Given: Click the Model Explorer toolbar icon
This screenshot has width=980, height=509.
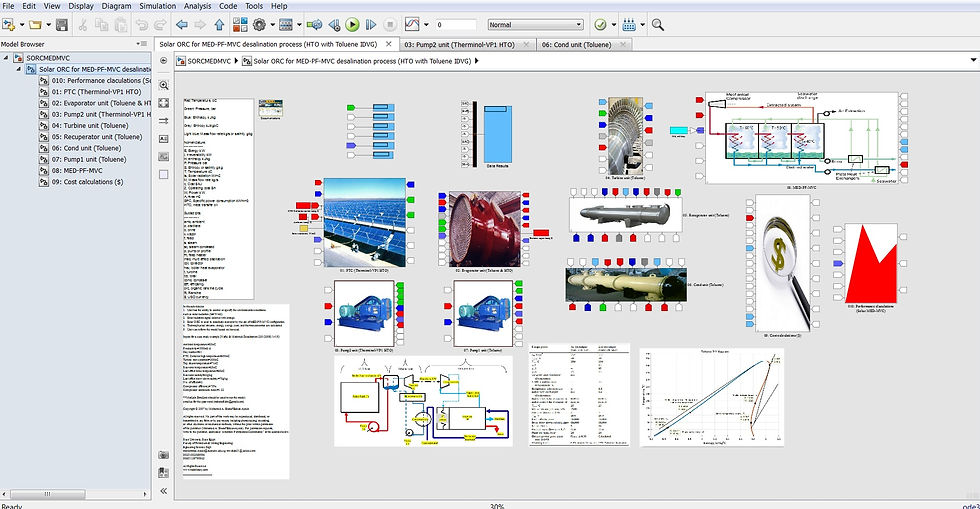Looking at the screenshot, I should click(286, 25).
